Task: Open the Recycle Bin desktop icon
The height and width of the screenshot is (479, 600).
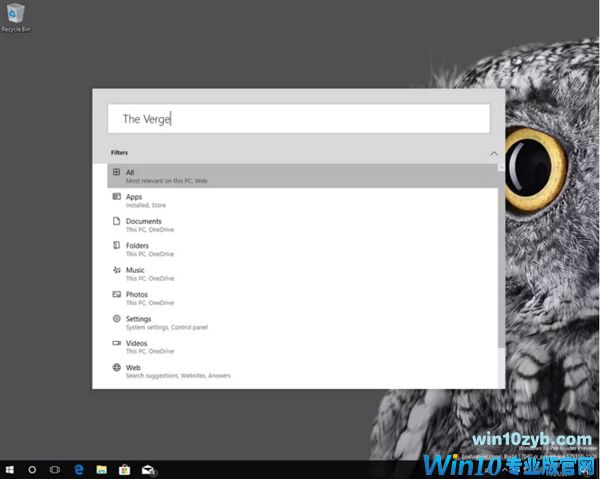Action: (x=16, y=18)
